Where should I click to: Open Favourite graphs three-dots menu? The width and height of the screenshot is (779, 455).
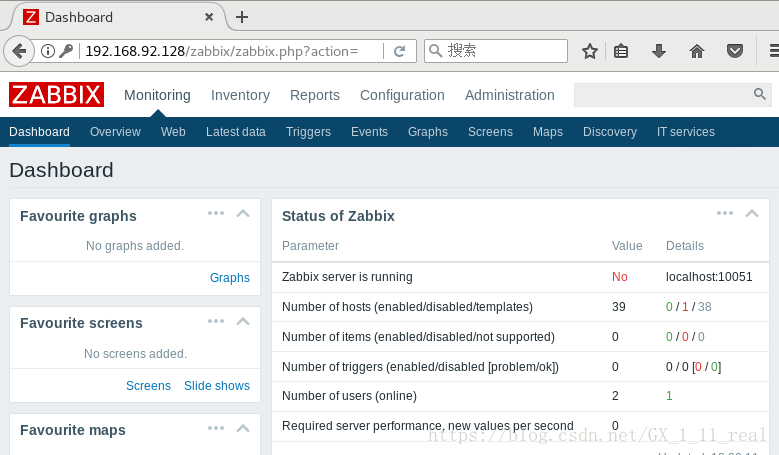(x=216, y=213)
